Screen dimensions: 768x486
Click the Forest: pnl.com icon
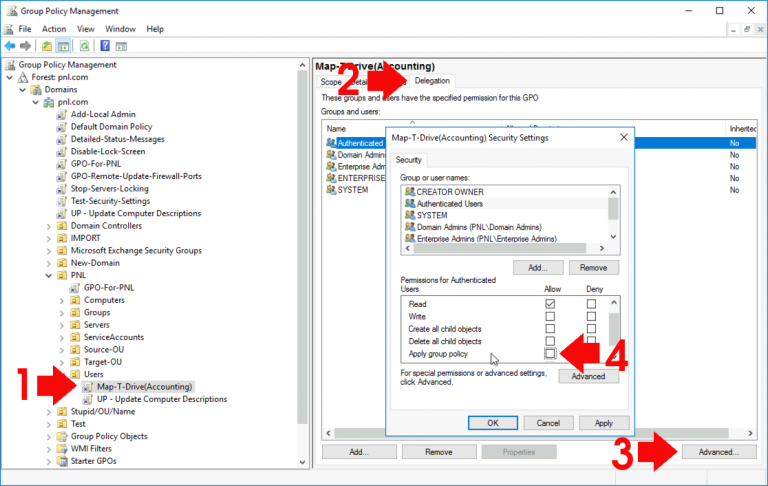[23, 77]
